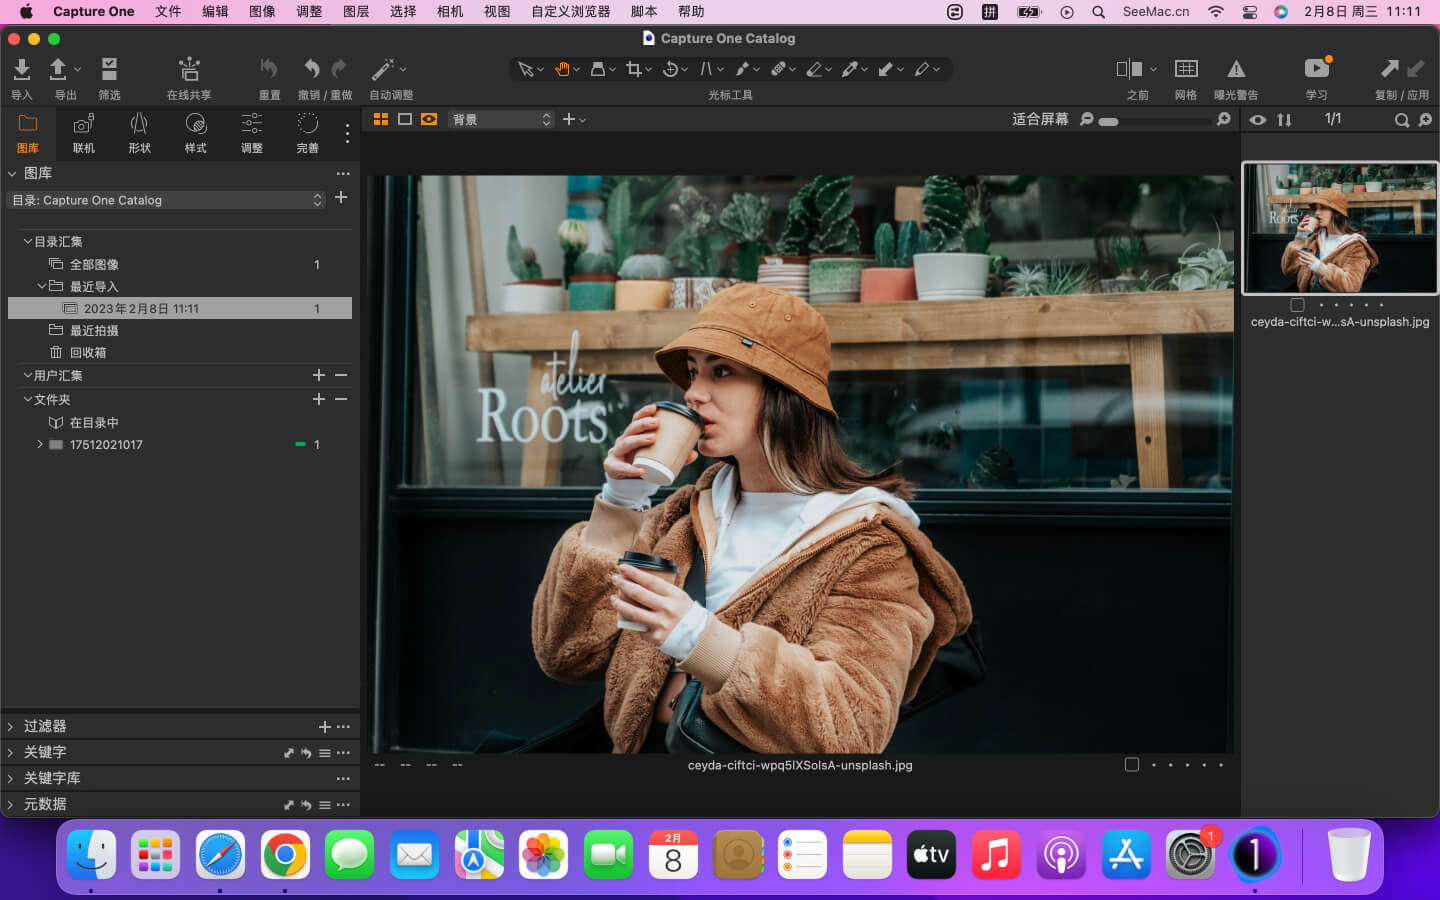1440x900 pixels.
Task: Toggle the browser eye visibility icon
Action: (1258, 120)
